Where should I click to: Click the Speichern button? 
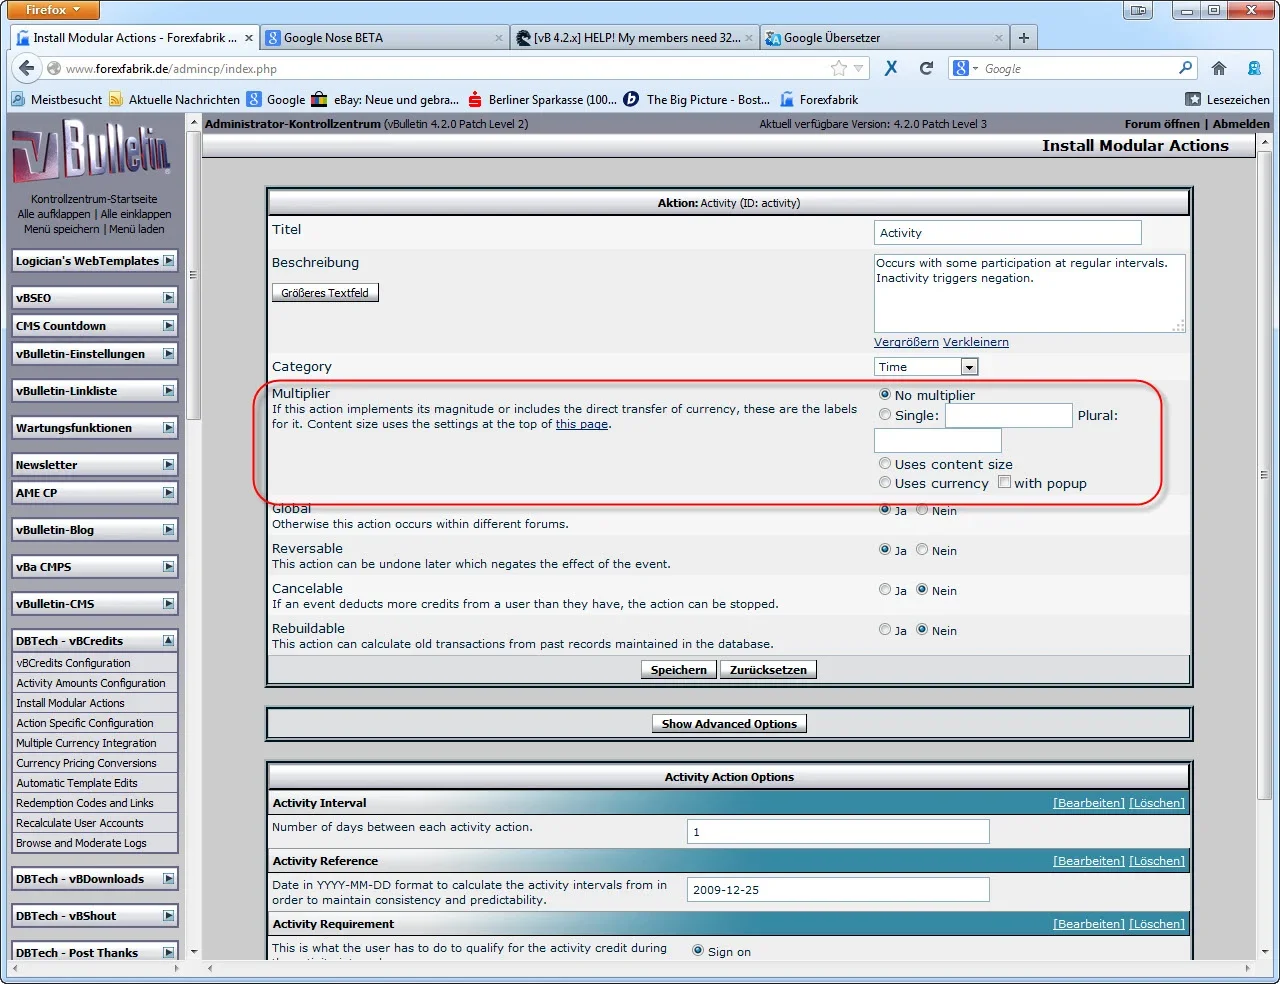click(679, 670)
